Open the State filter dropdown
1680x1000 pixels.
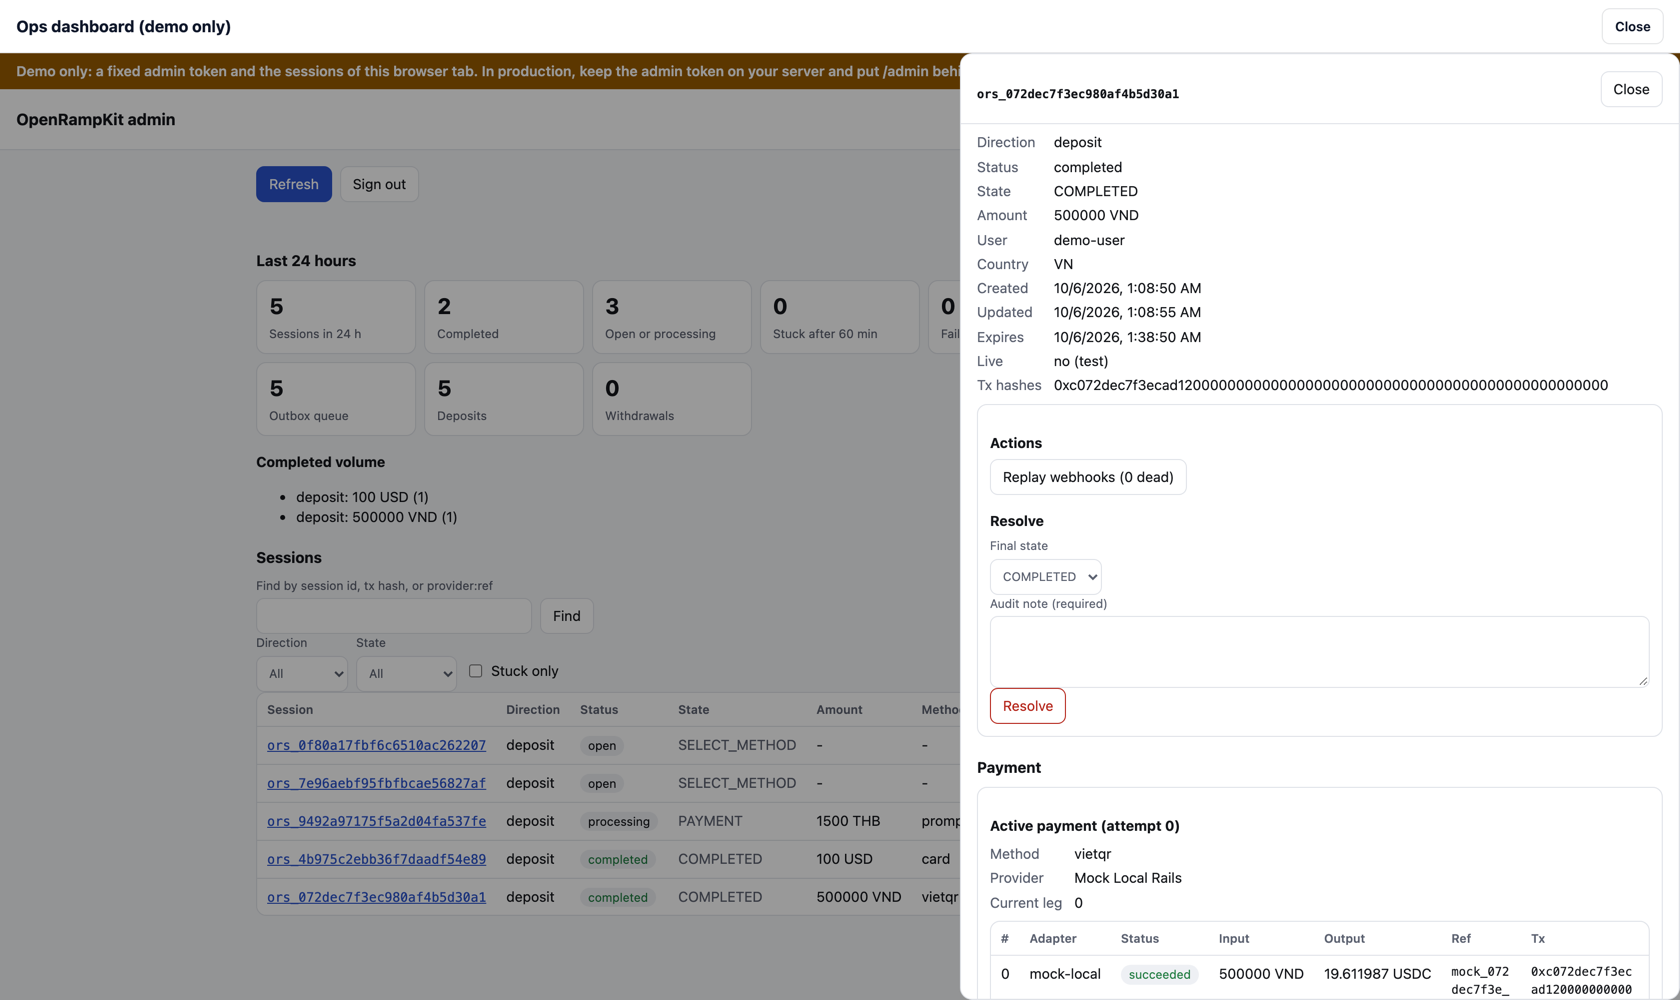[406, 673]
